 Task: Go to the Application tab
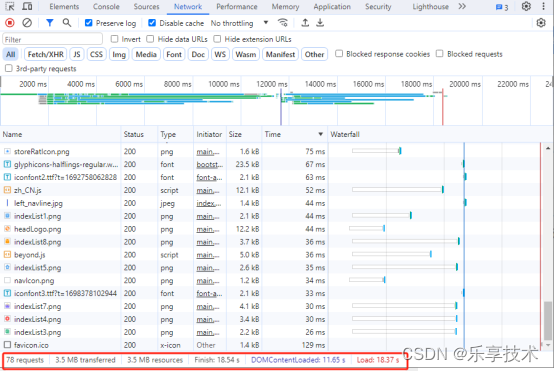[x=332, y=7]
